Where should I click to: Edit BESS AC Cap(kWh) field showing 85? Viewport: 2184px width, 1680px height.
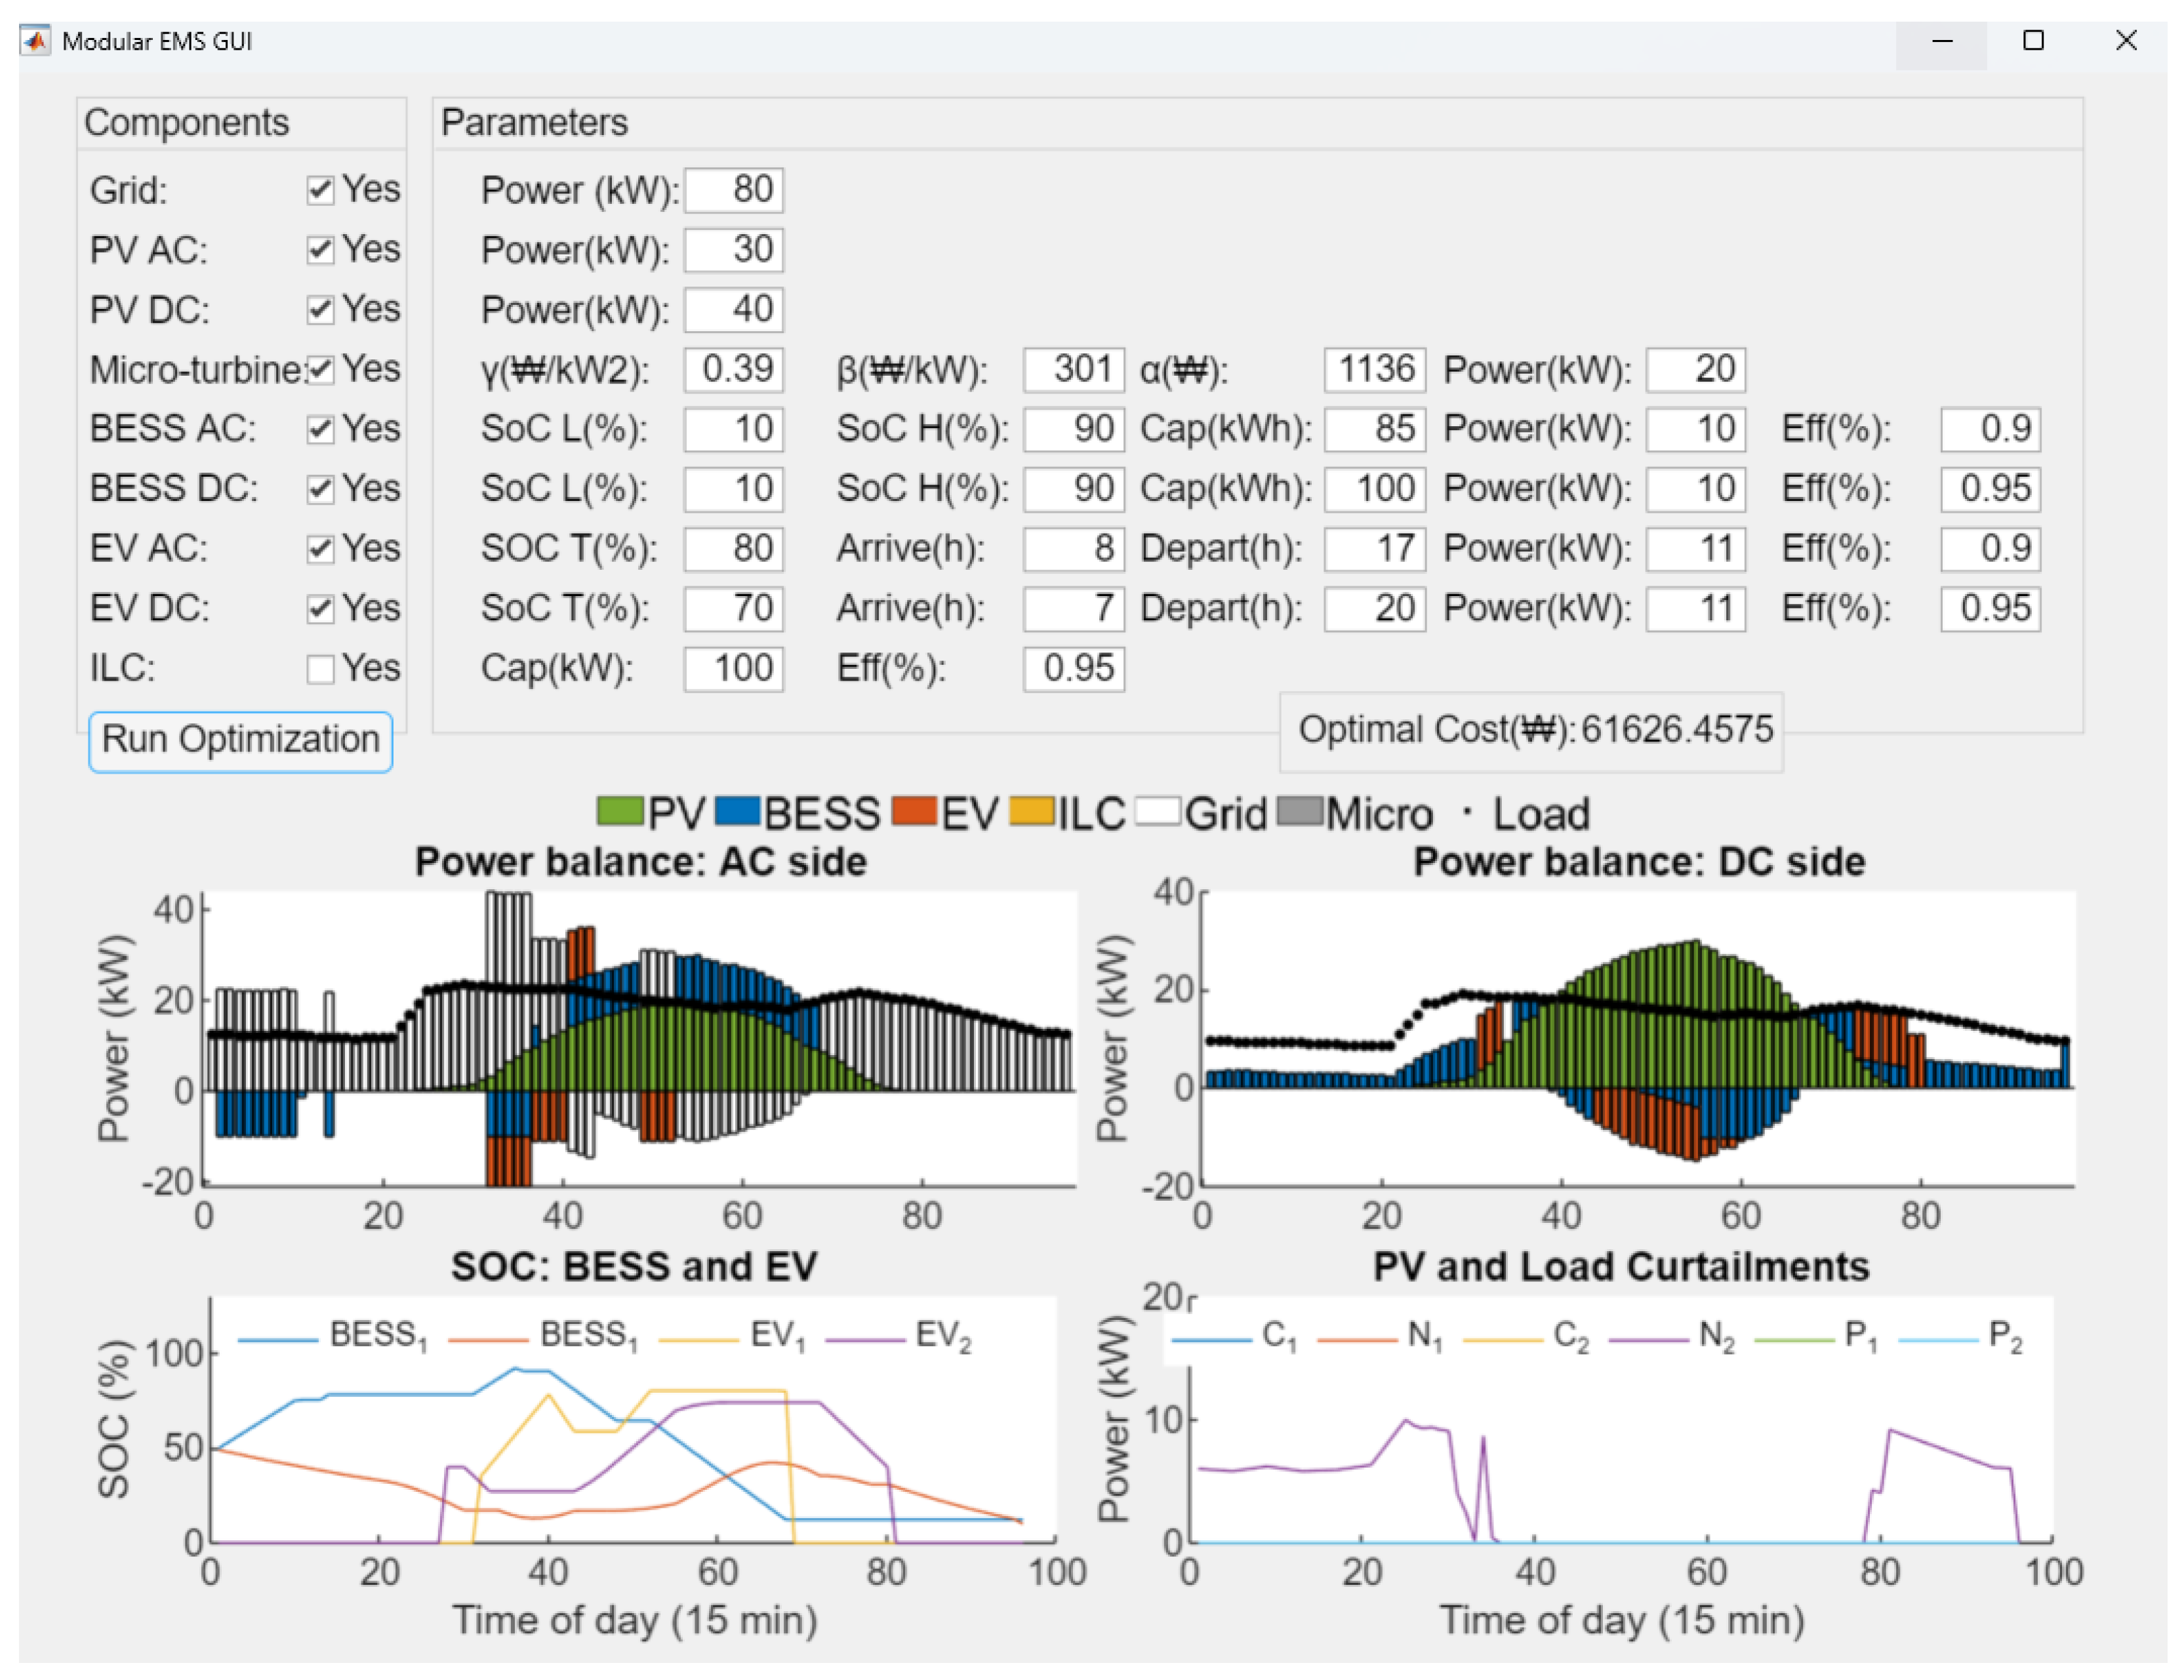pos(1376,430)
